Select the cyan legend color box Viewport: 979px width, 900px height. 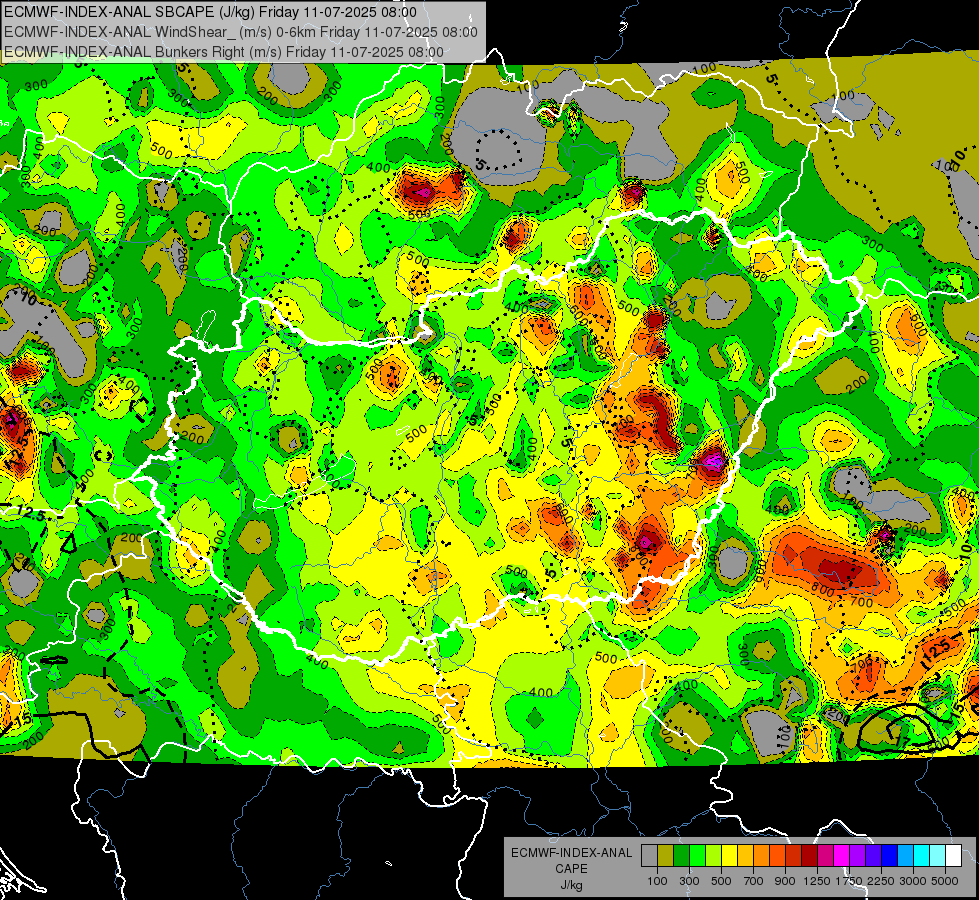(922, 856)
